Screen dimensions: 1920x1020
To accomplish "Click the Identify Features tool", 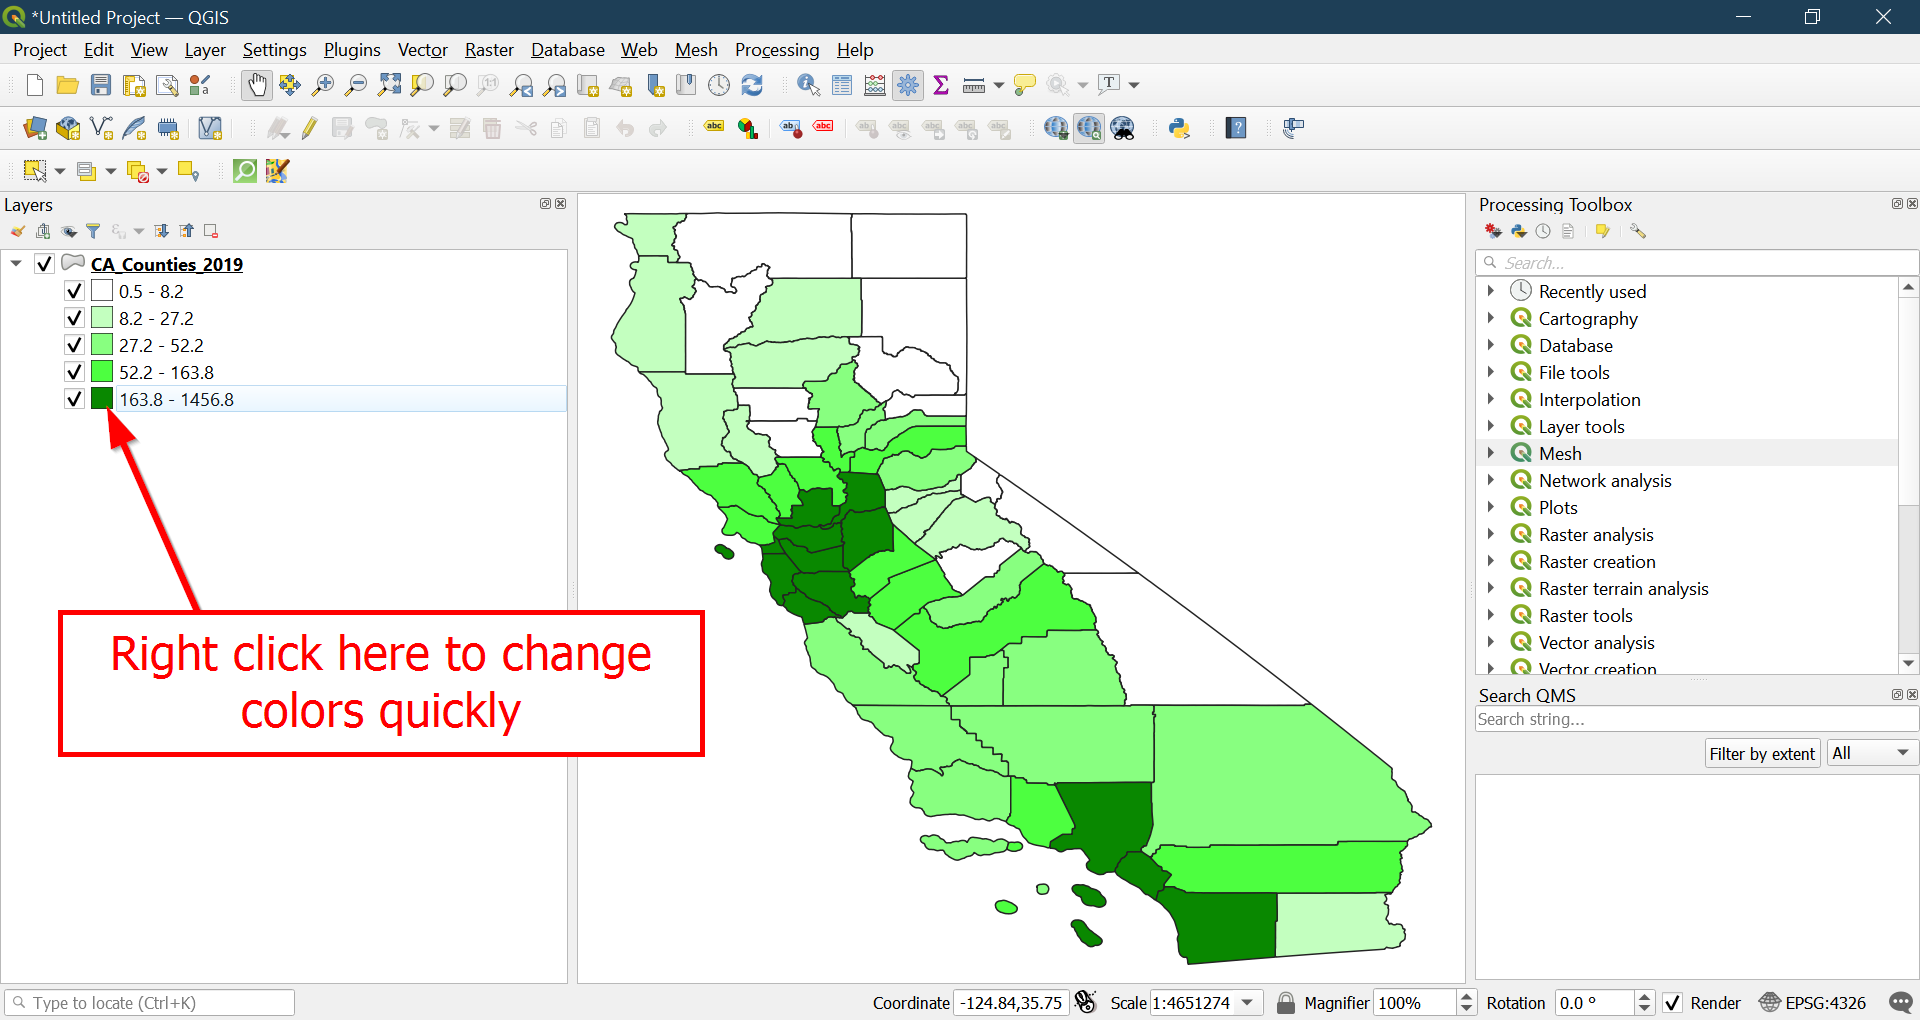I will (x=808, y=86).
